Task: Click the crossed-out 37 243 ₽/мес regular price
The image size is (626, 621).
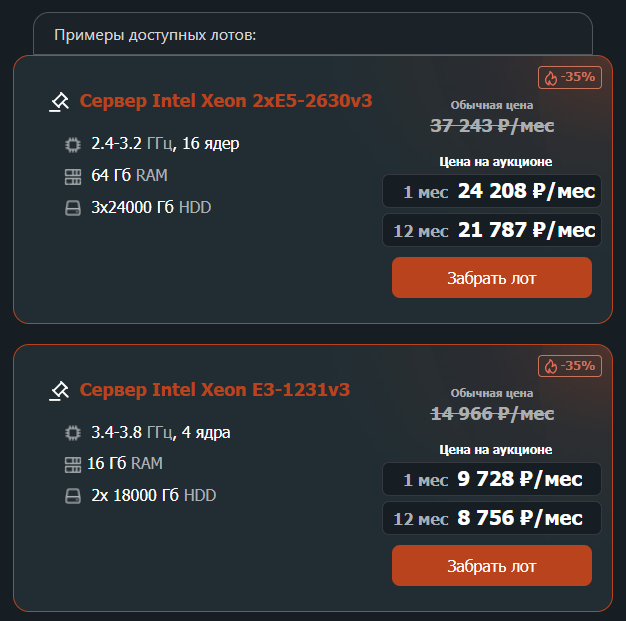Action: [492, 126]
